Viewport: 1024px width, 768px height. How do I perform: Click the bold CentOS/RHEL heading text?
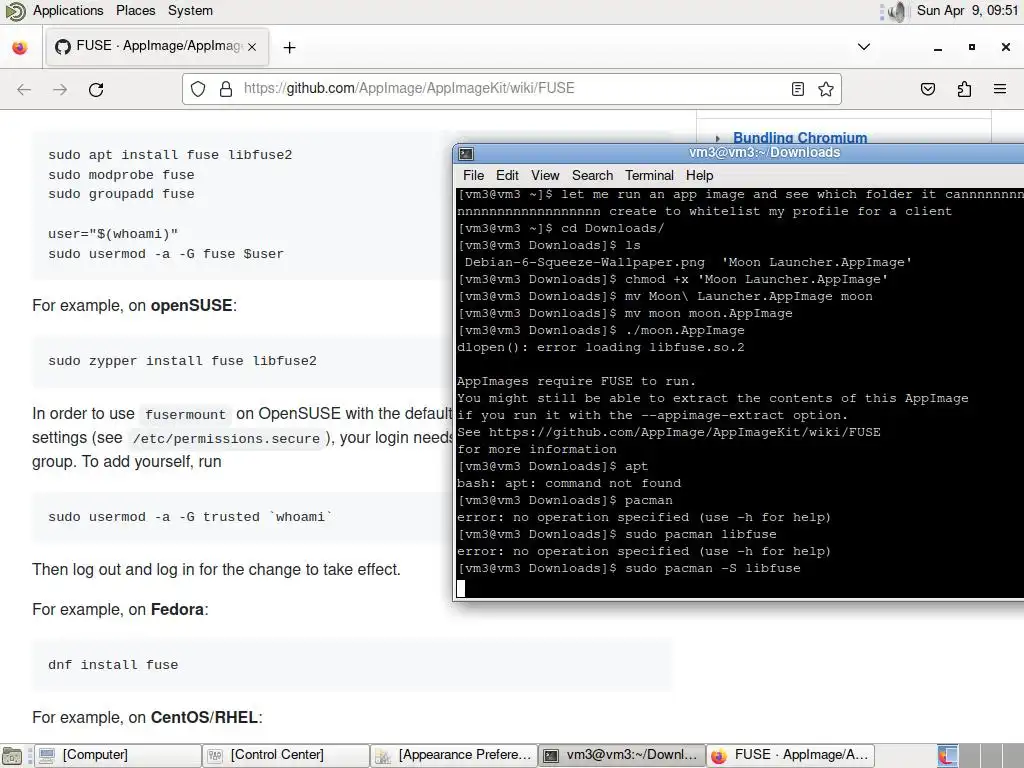click(204, 717)
